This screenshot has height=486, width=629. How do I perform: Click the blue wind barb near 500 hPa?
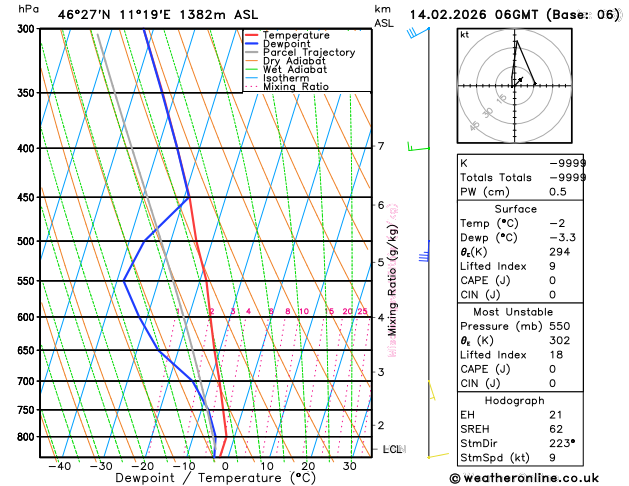tap(424, 253)
